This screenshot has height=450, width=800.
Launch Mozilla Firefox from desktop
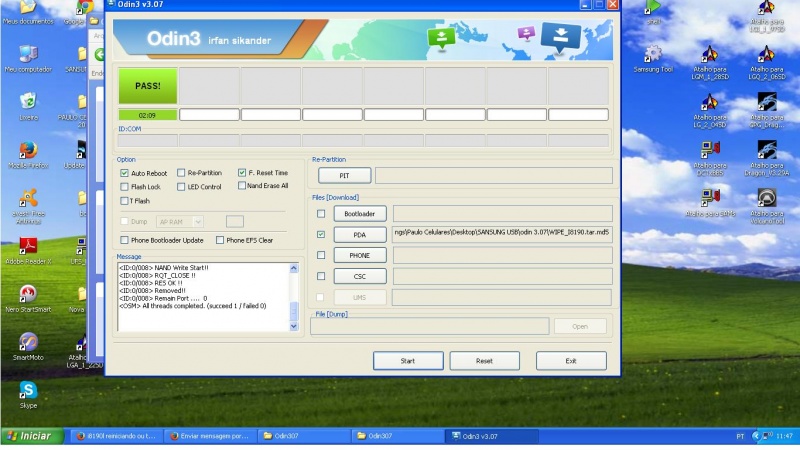click(28, 155)
